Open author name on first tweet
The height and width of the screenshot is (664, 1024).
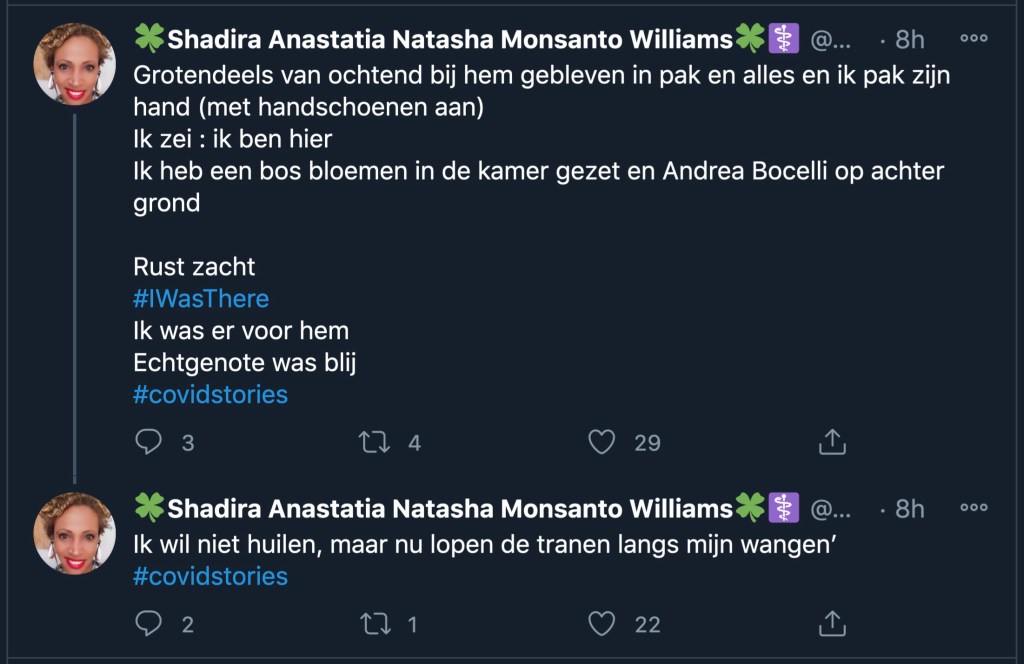[450, 40]
